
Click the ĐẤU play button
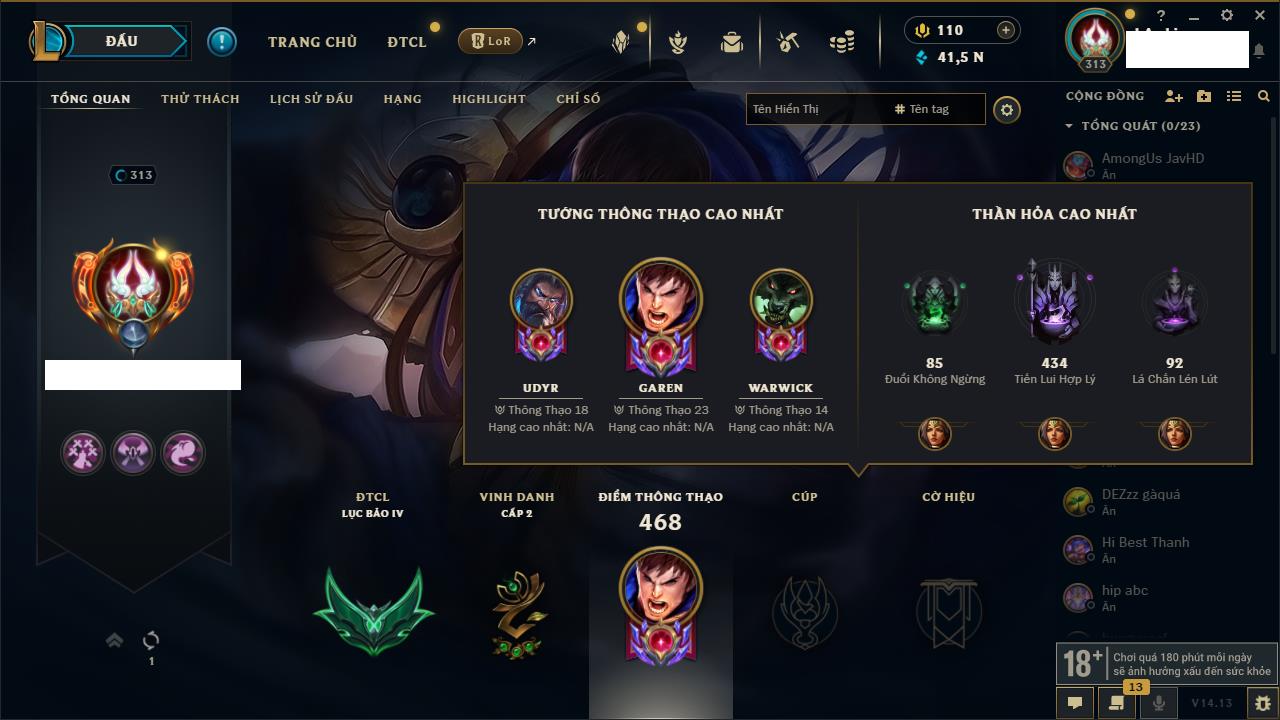(x=121, y=41)
